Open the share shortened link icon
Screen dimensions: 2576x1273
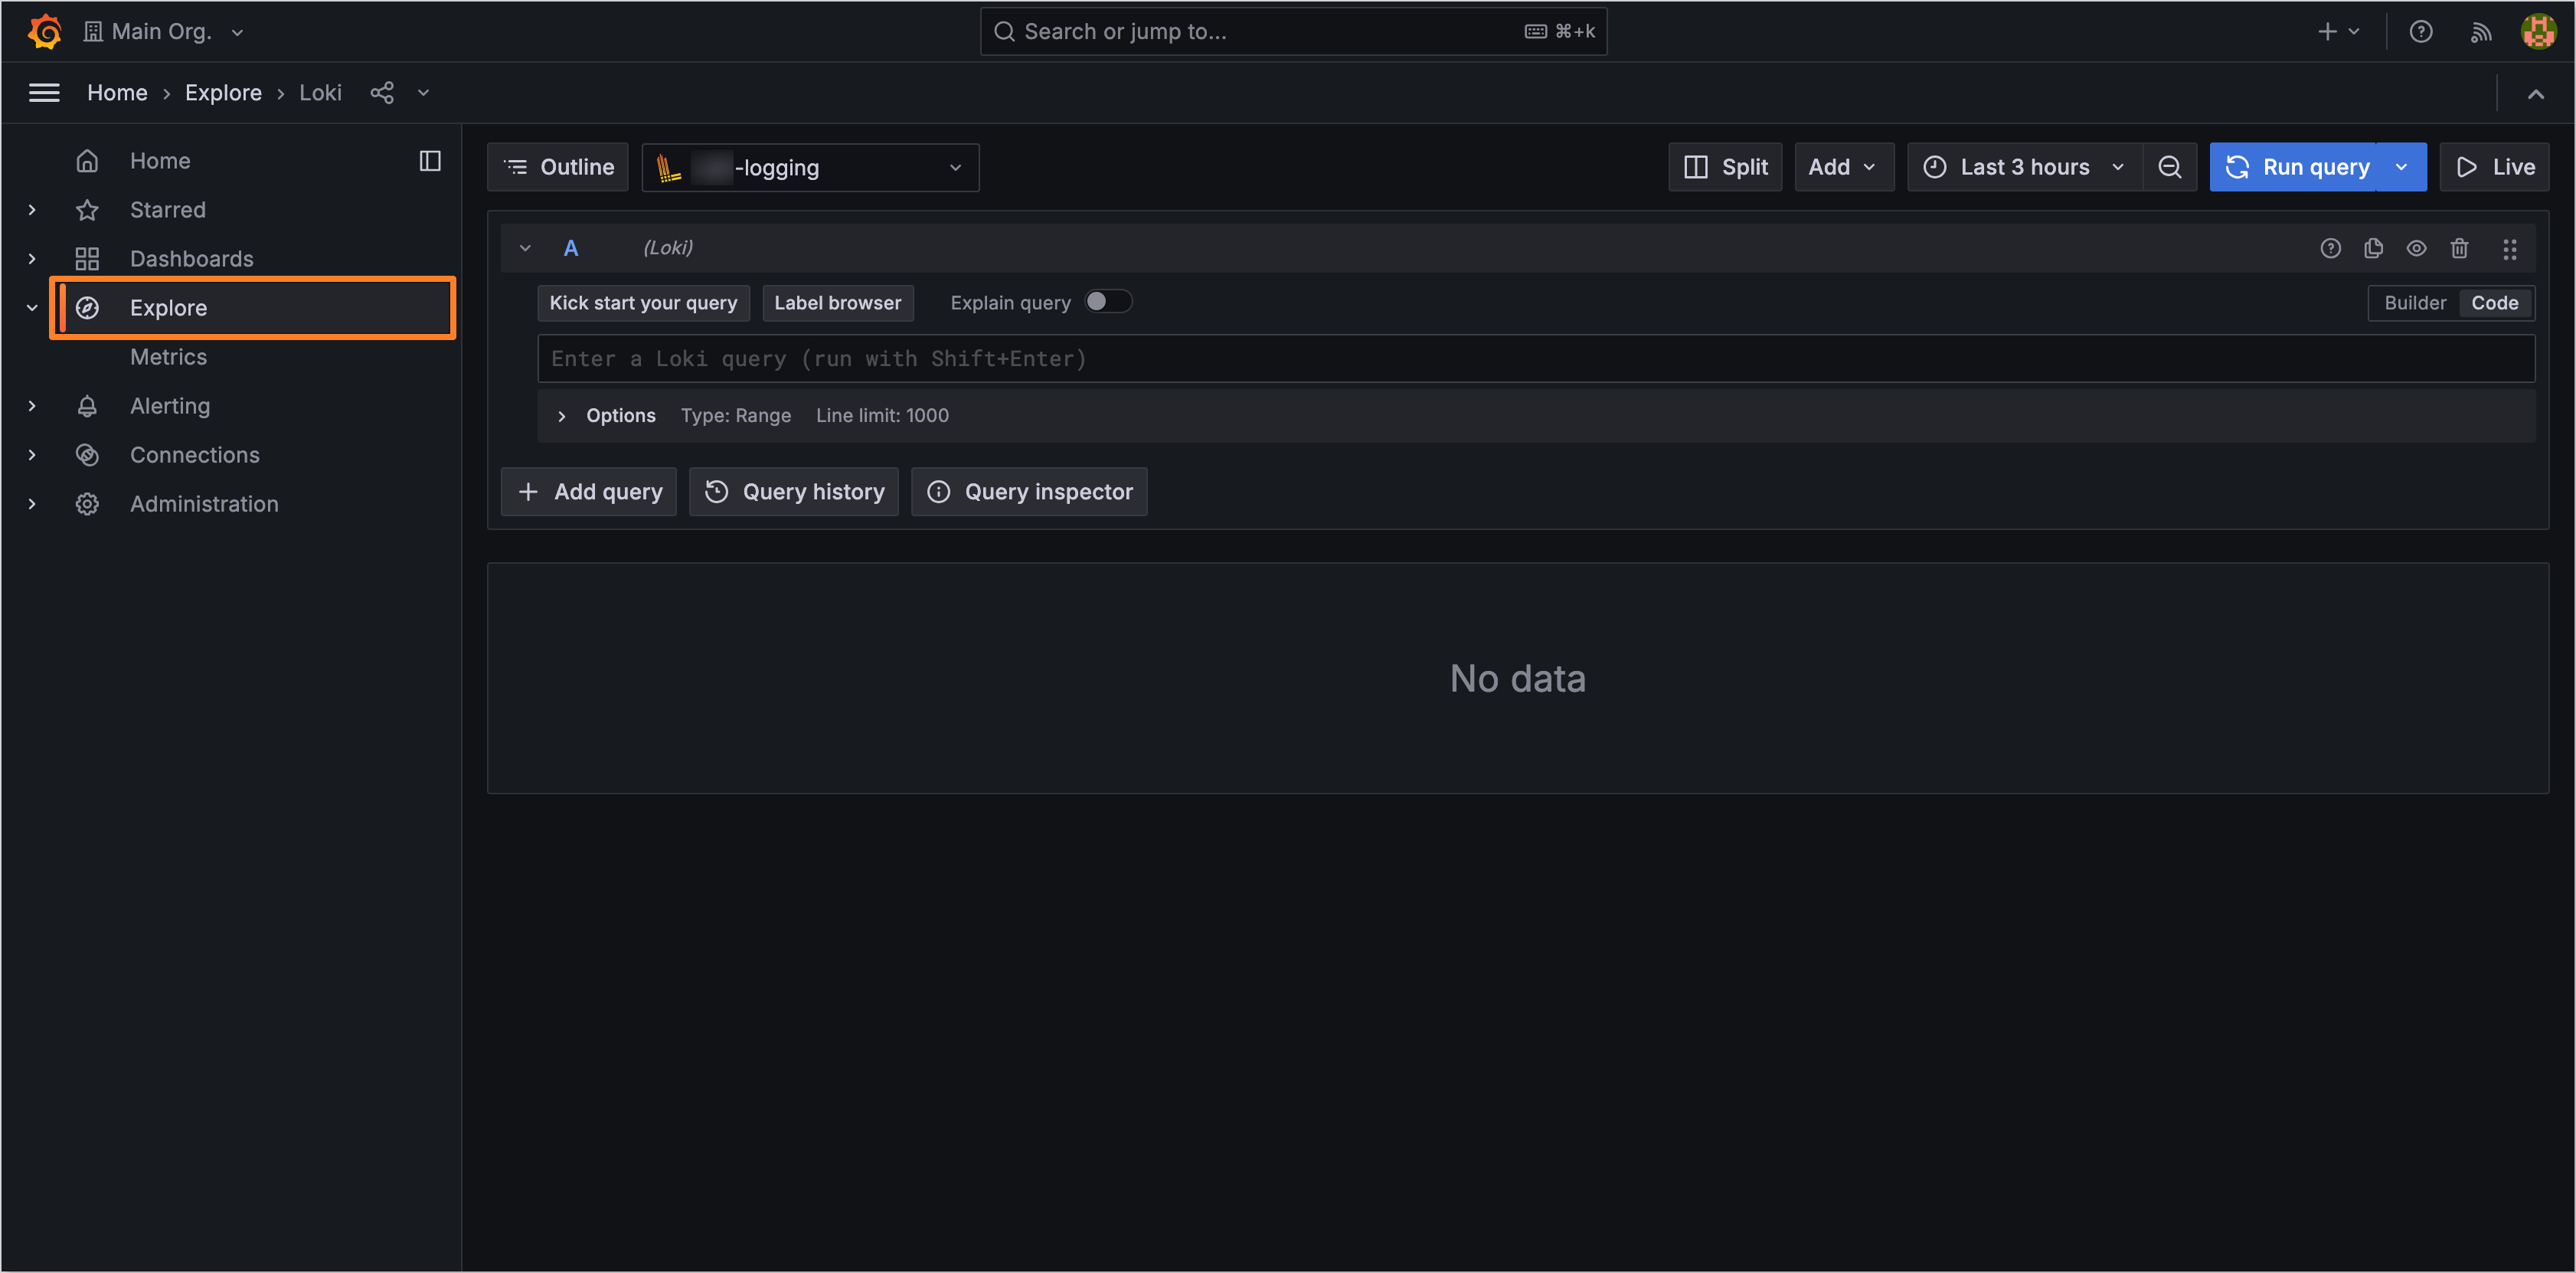point(382,92)
